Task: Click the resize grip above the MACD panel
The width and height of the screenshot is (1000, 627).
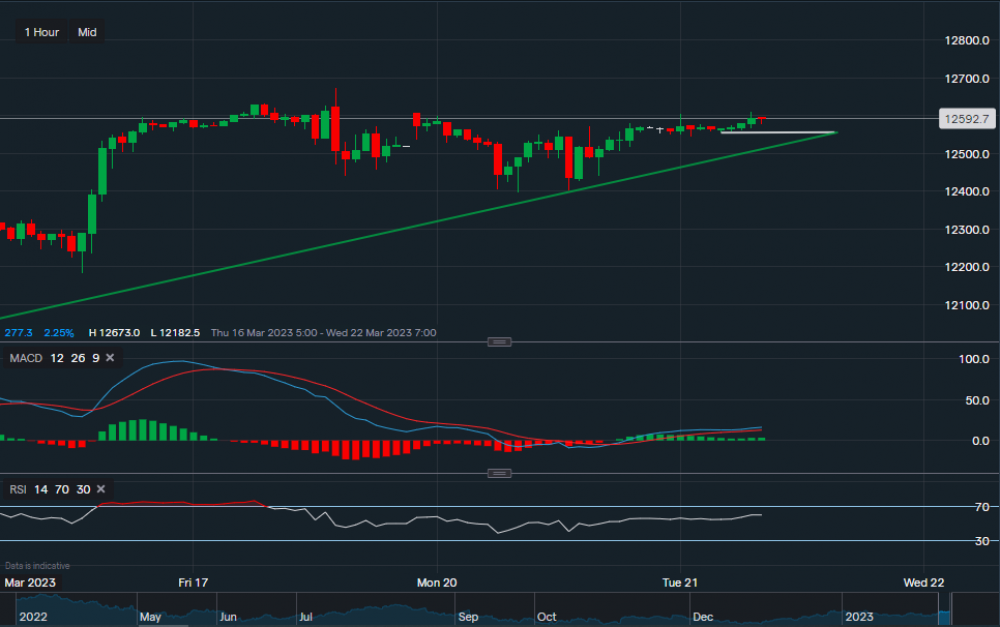Action: [x=500, y=341]
